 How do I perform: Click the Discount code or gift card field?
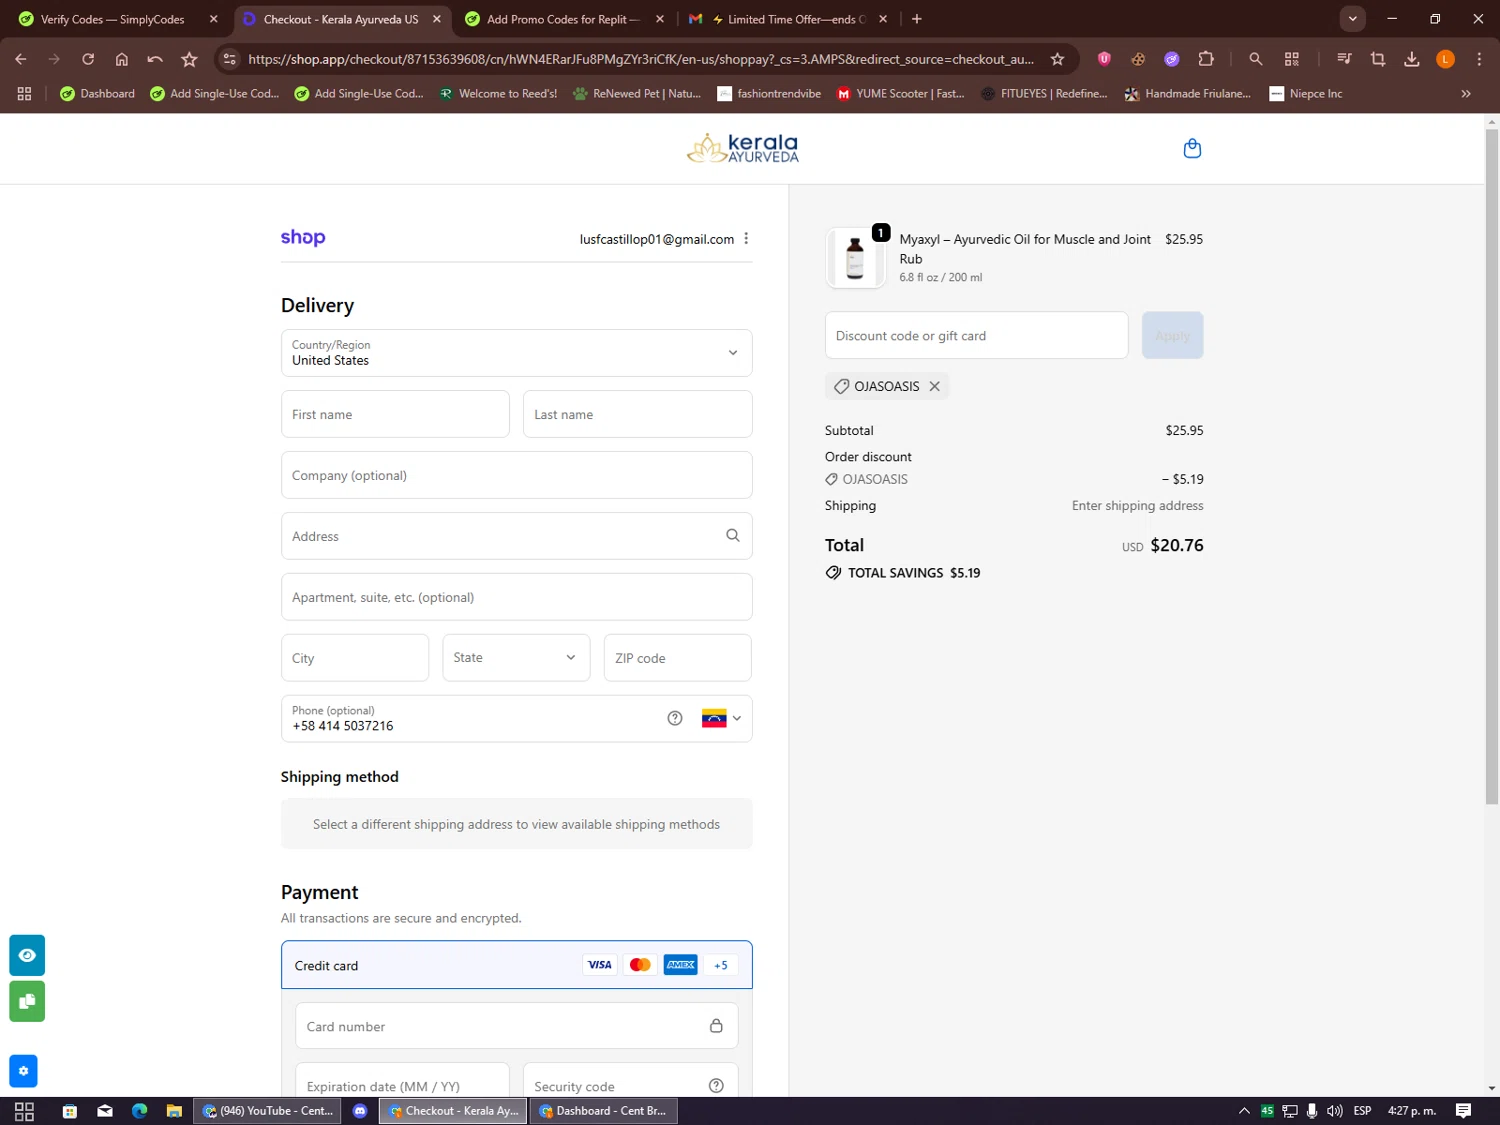(976, 335)
